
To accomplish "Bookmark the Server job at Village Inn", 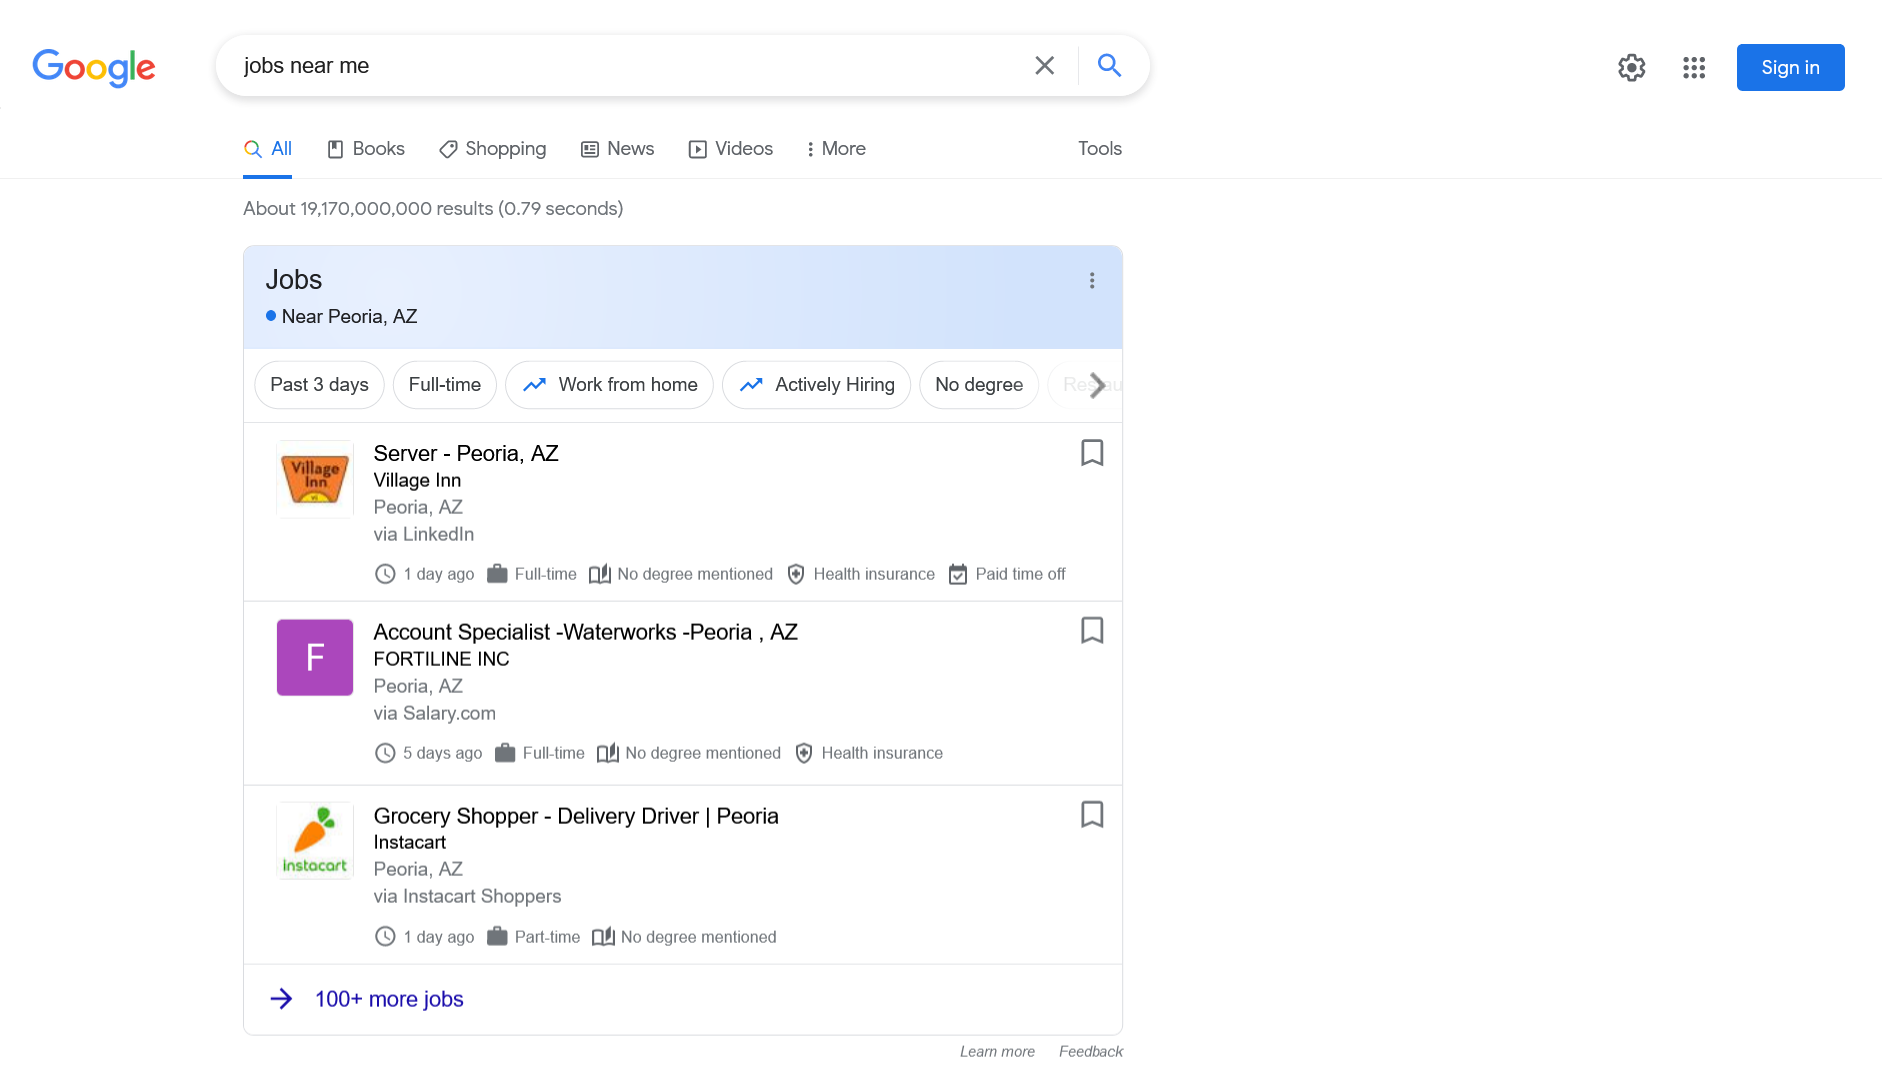I will click(1092, 453).
